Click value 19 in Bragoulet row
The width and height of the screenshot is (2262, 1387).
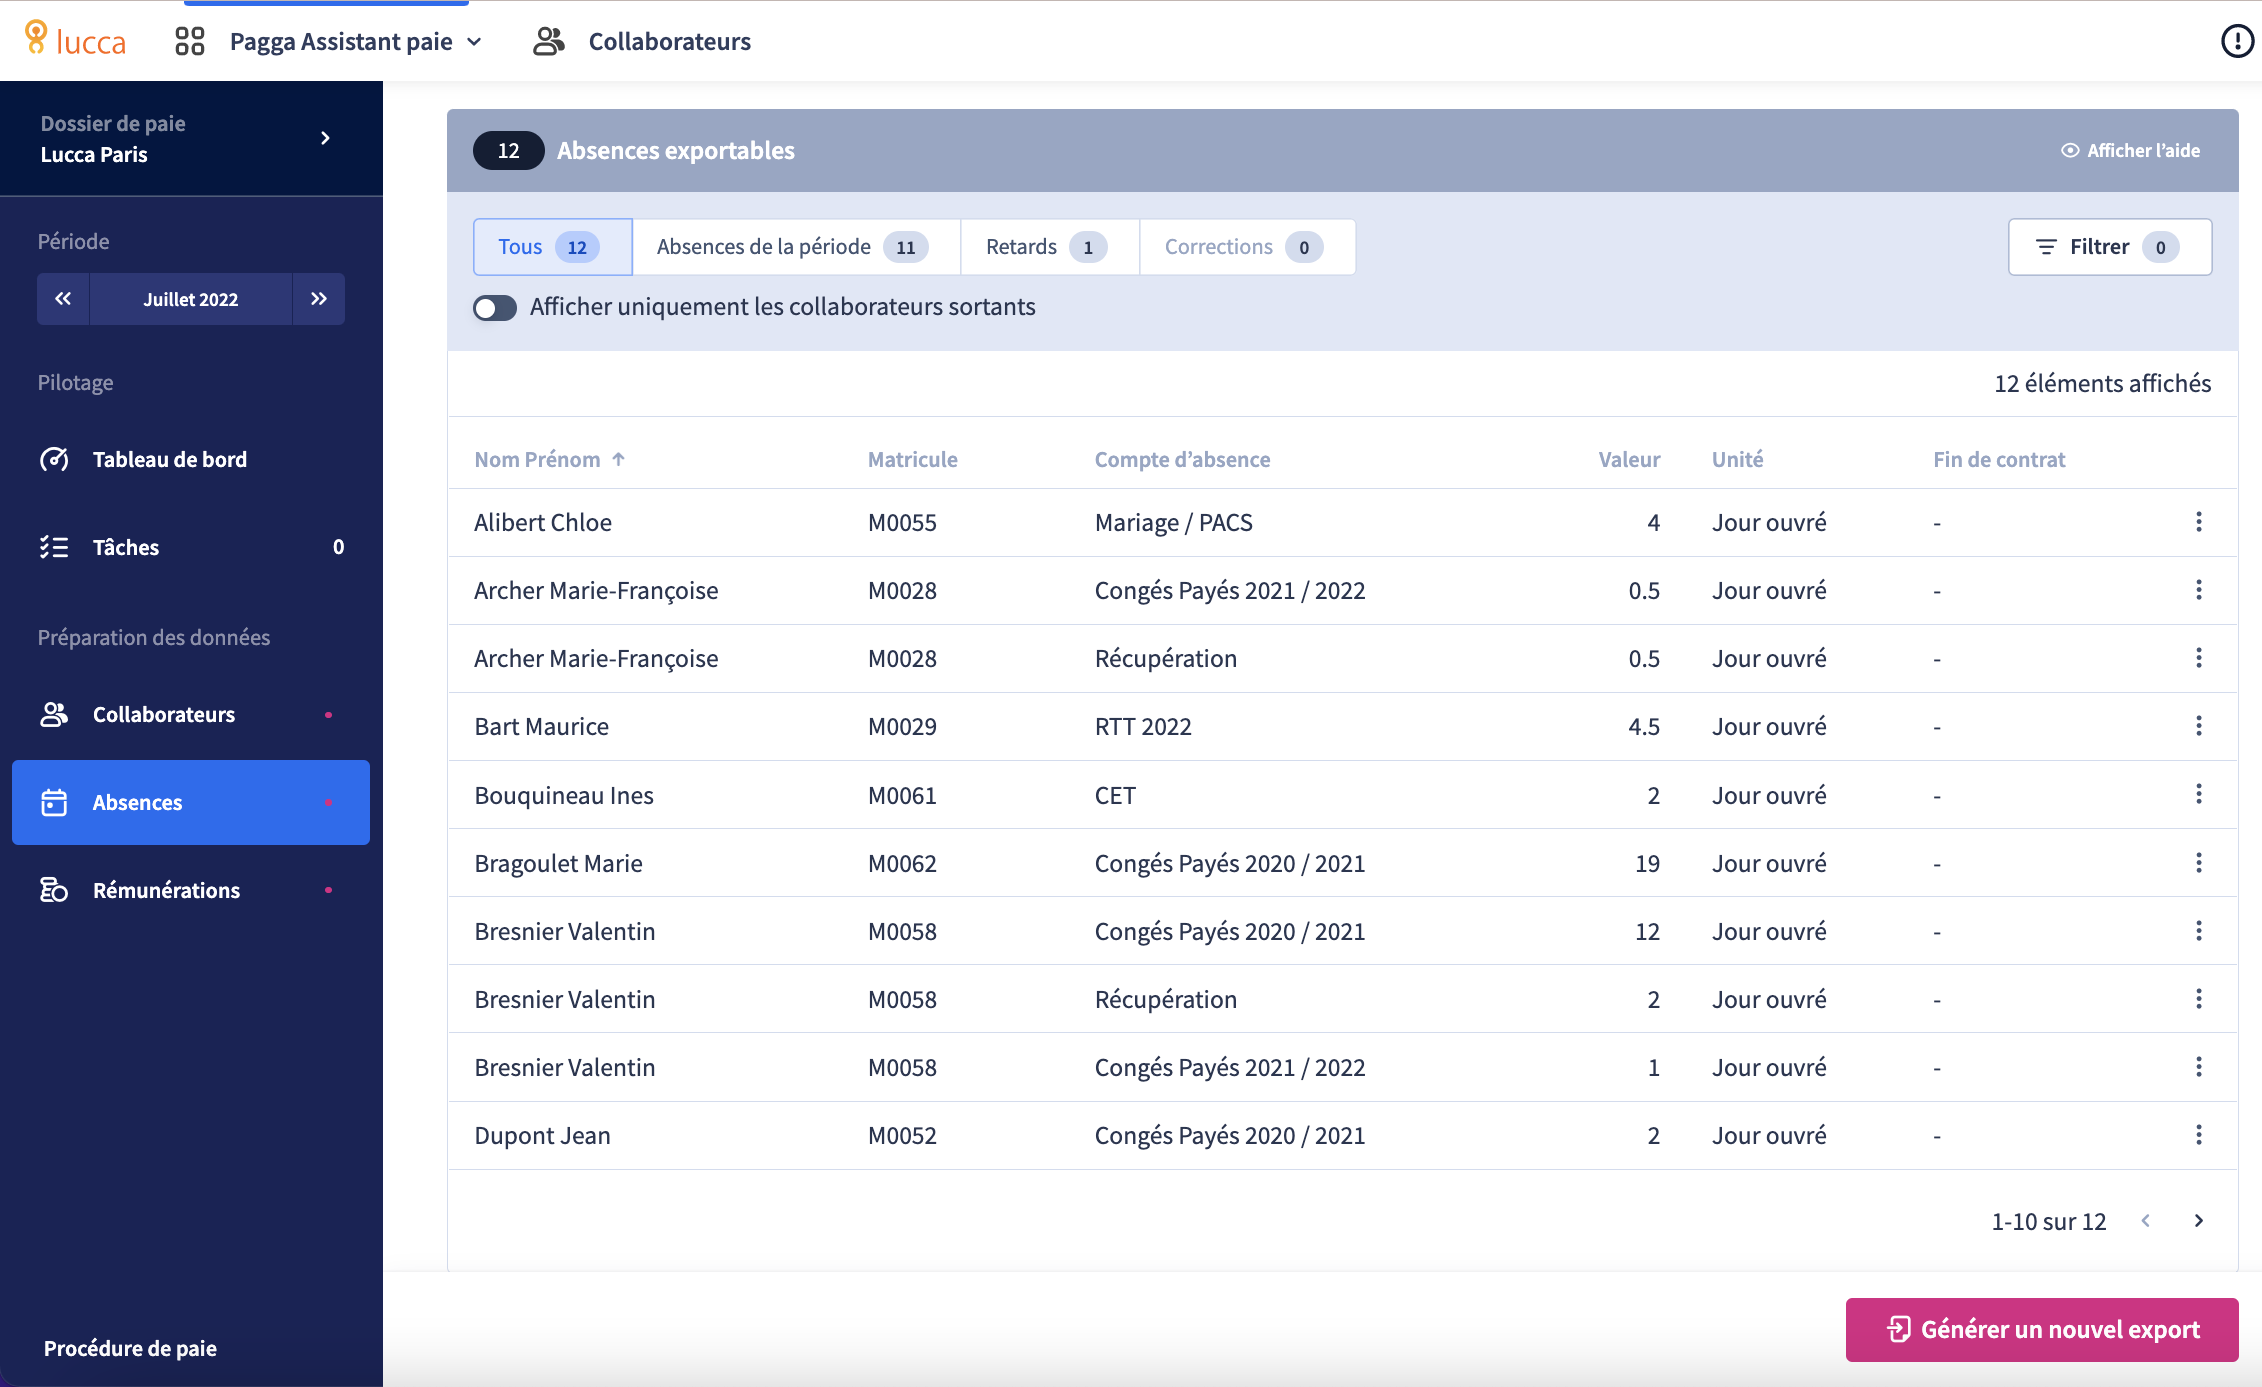1647,864
